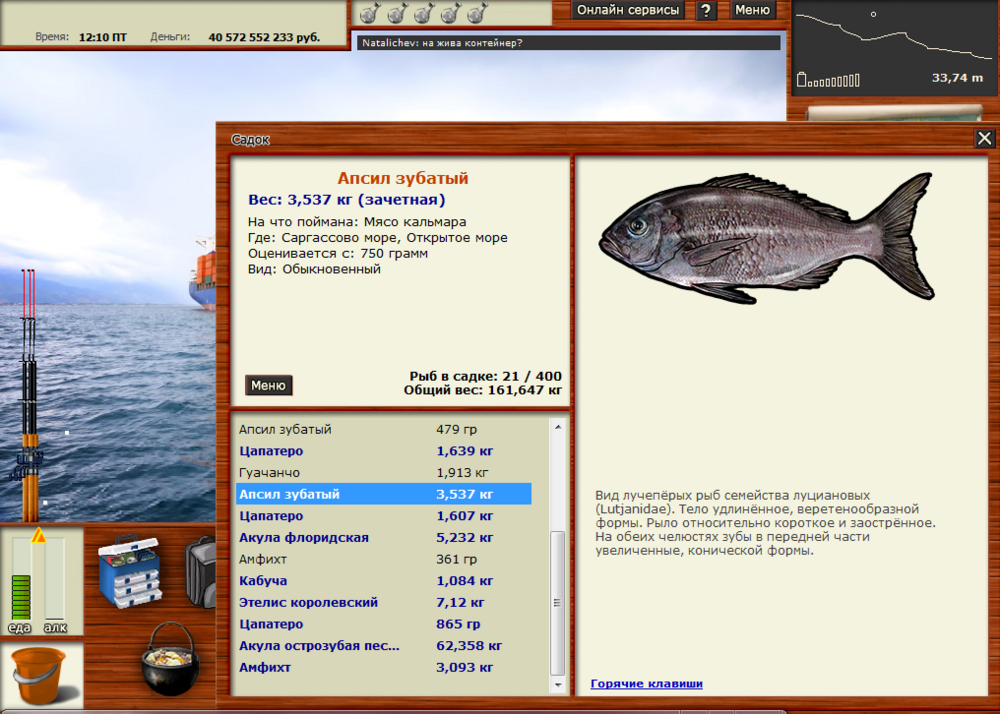
Task: Select Акула флоридская in the fish list
Action: pyautogui.click(x=304, y=538)
